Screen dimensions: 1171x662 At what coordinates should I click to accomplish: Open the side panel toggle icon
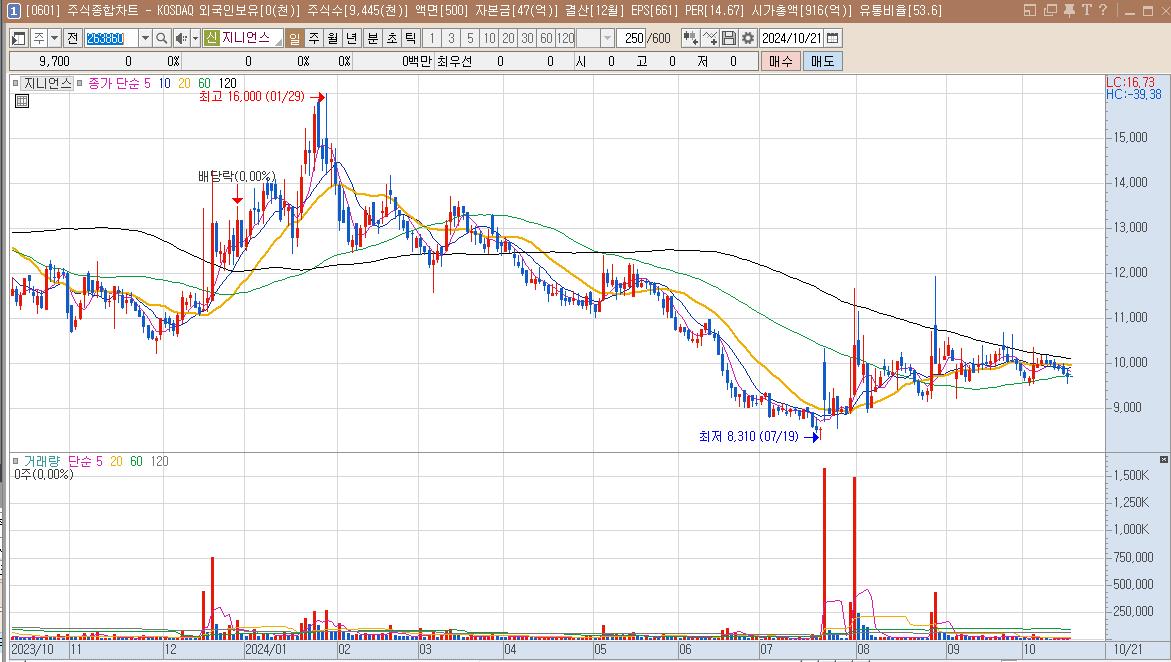(x=19, y=38)
